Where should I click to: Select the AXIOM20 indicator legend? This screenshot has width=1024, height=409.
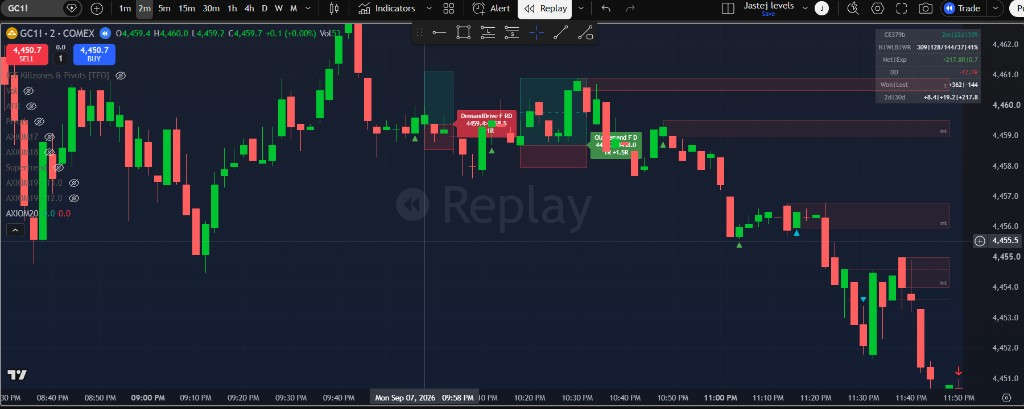coord(22,213)
